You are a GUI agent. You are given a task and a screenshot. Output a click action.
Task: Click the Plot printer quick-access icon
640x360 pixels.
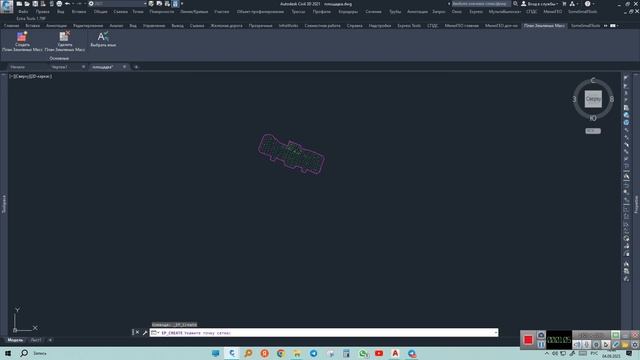[59, 4]
